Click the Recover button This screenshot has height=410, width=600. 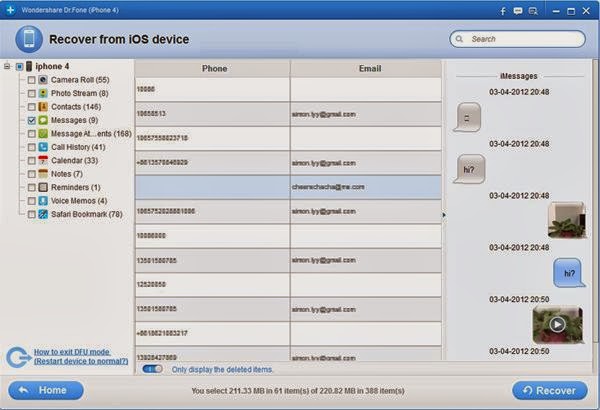point(549,390)
